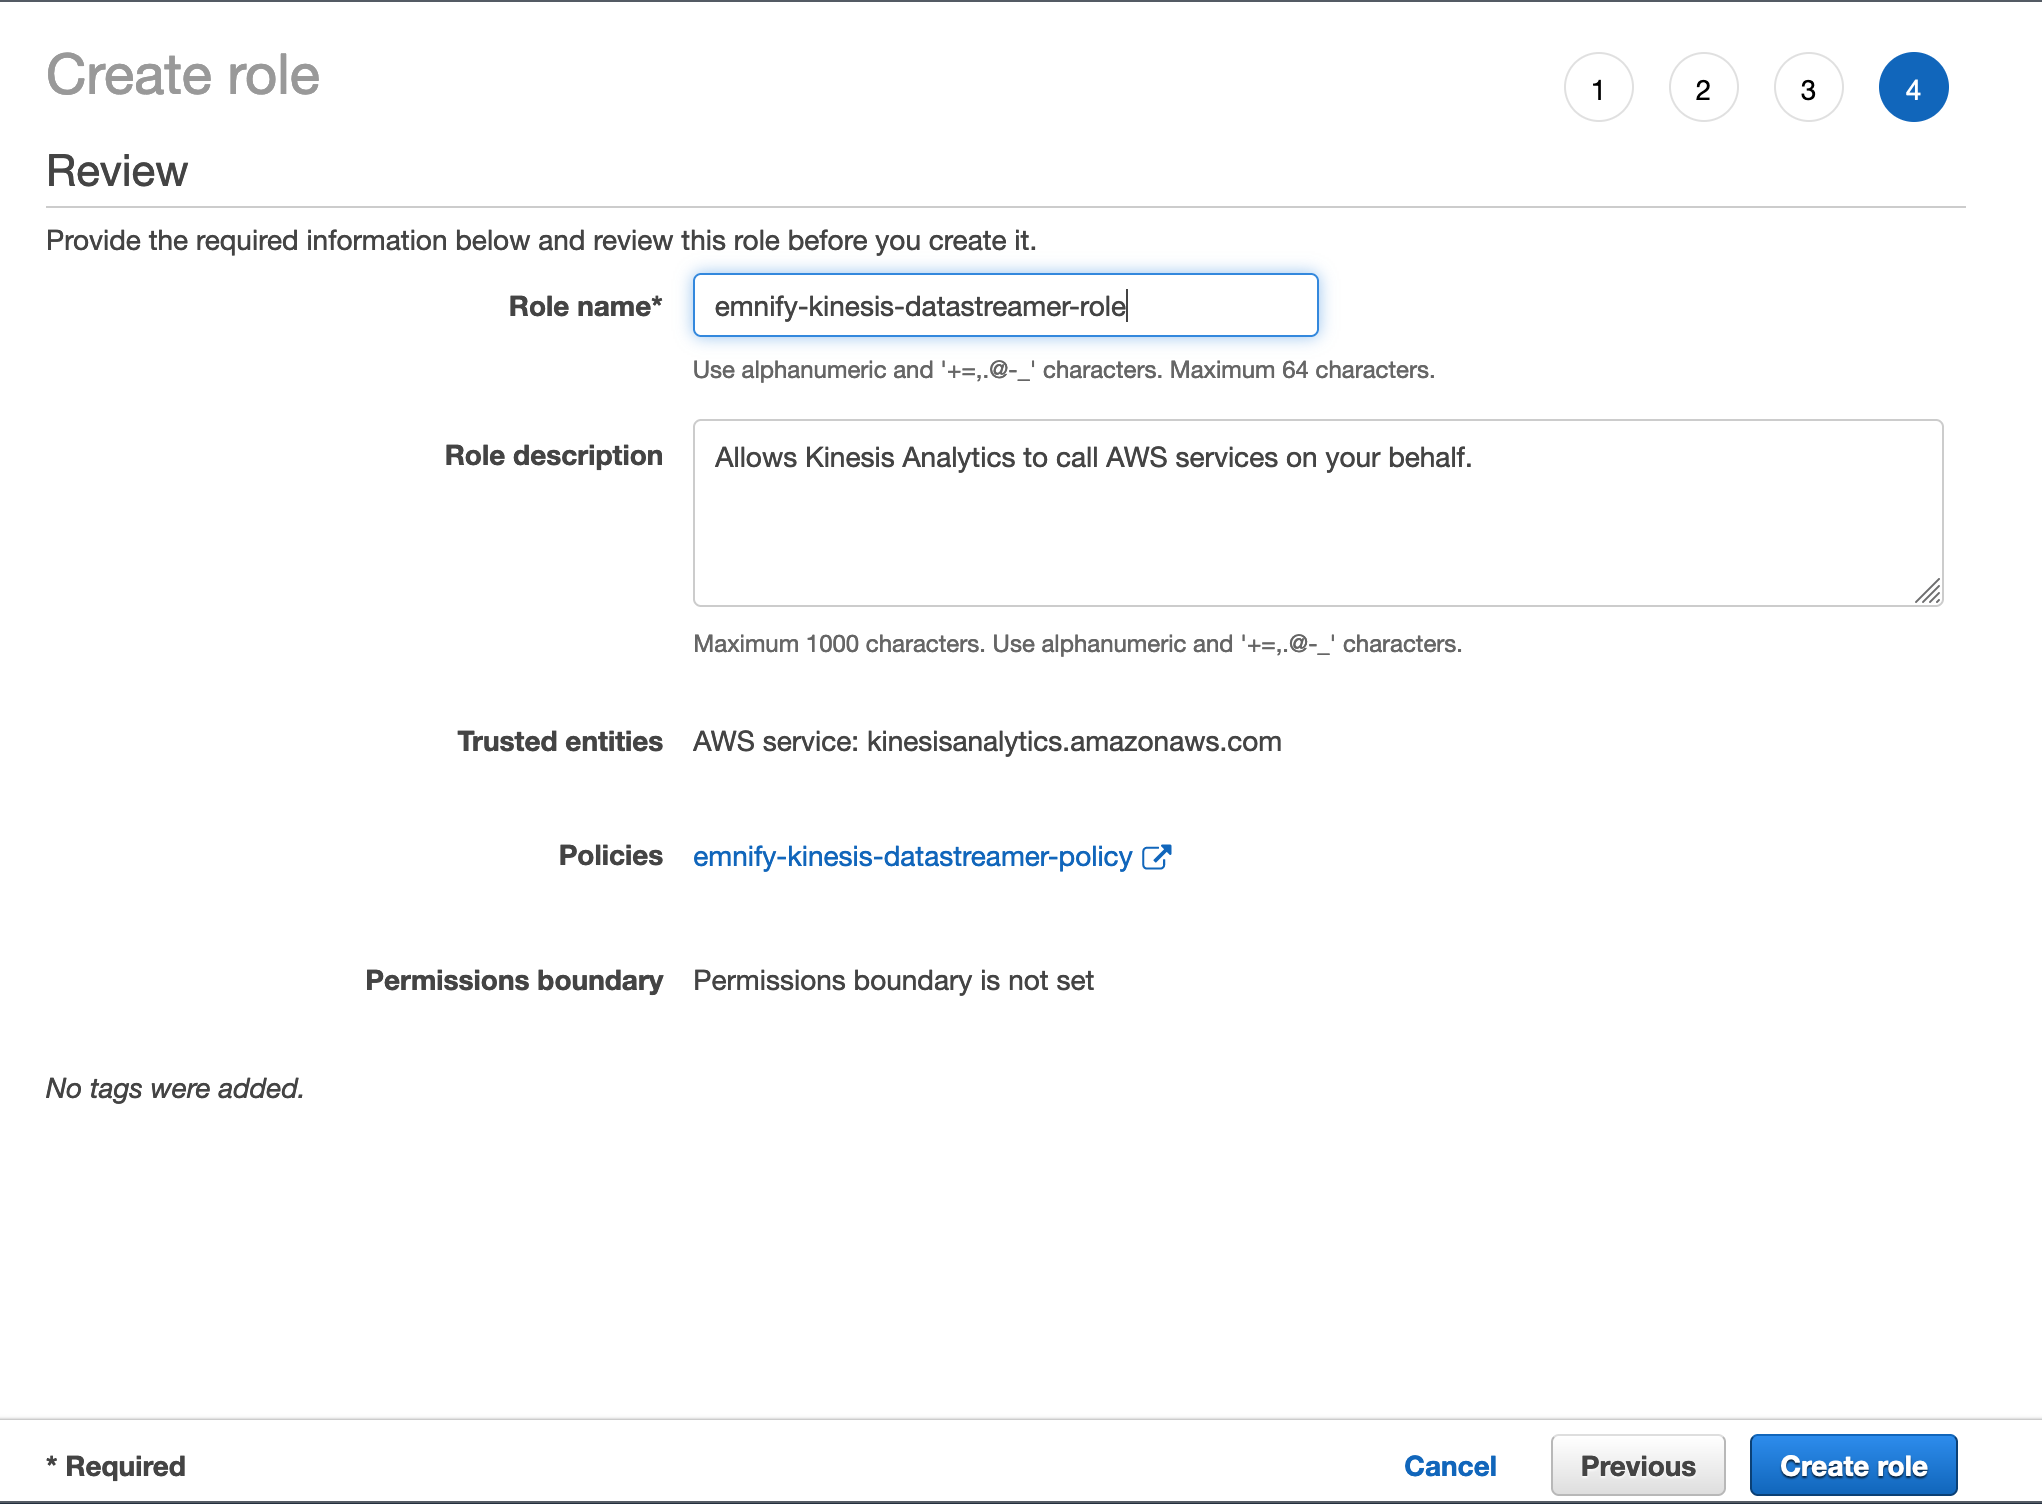
Task: Select 'AWS service: kinesisanalytics.amazonaws.com' text
Action: [x=987, y=742]
